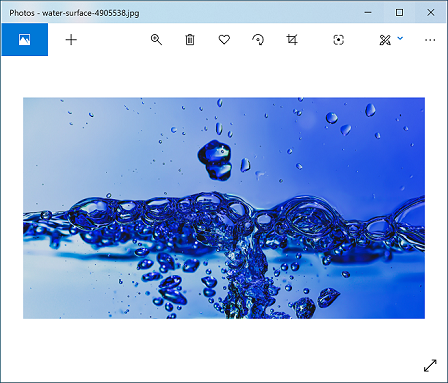
Task: Minimize the Photos window
Action: (368, 12)
